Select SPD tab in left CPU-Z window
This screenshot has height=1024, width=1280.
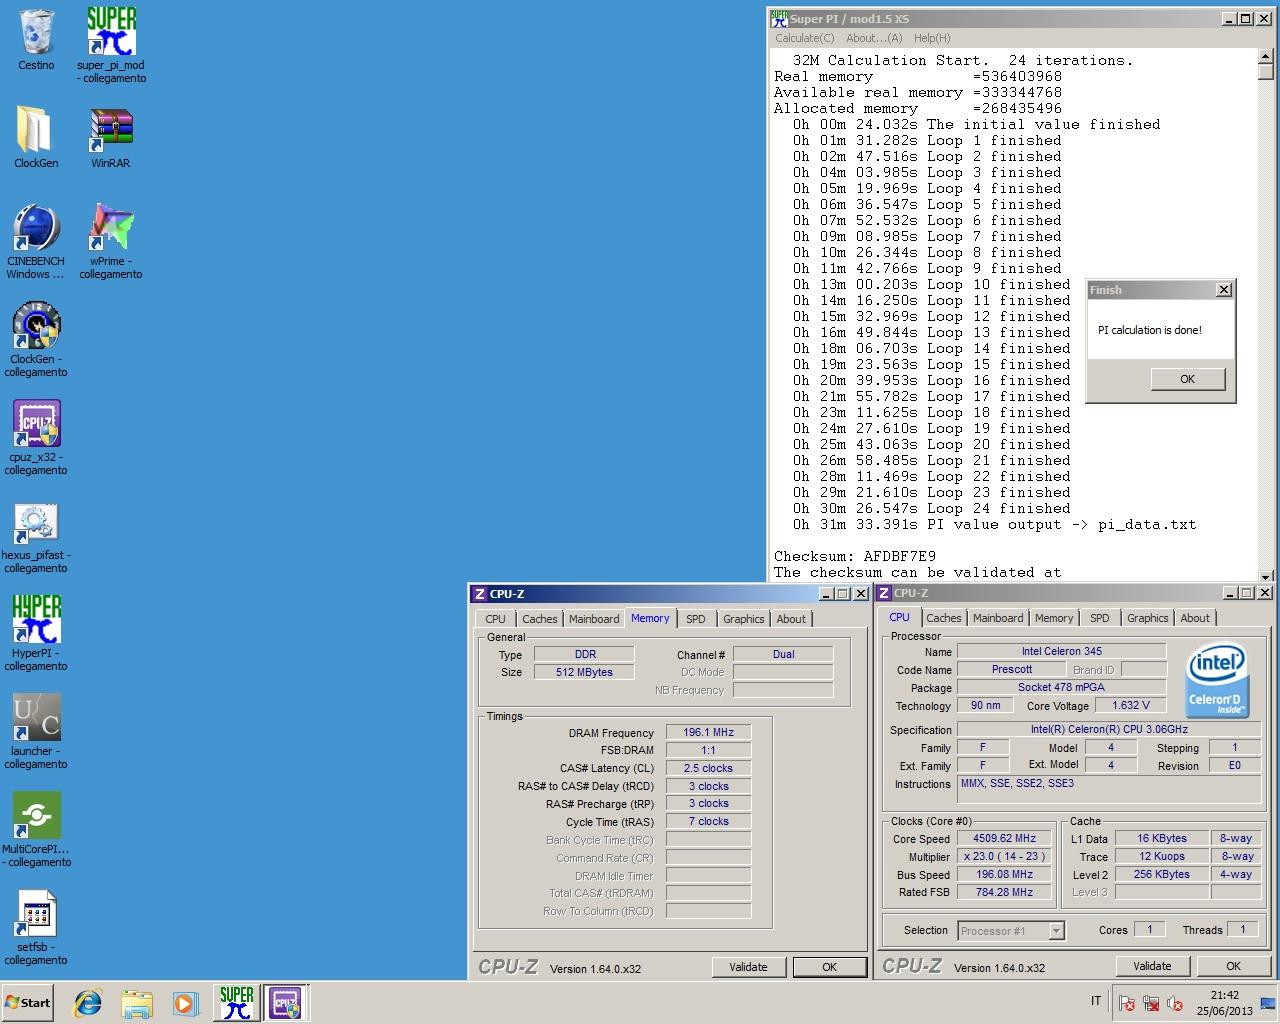[696, 619]
